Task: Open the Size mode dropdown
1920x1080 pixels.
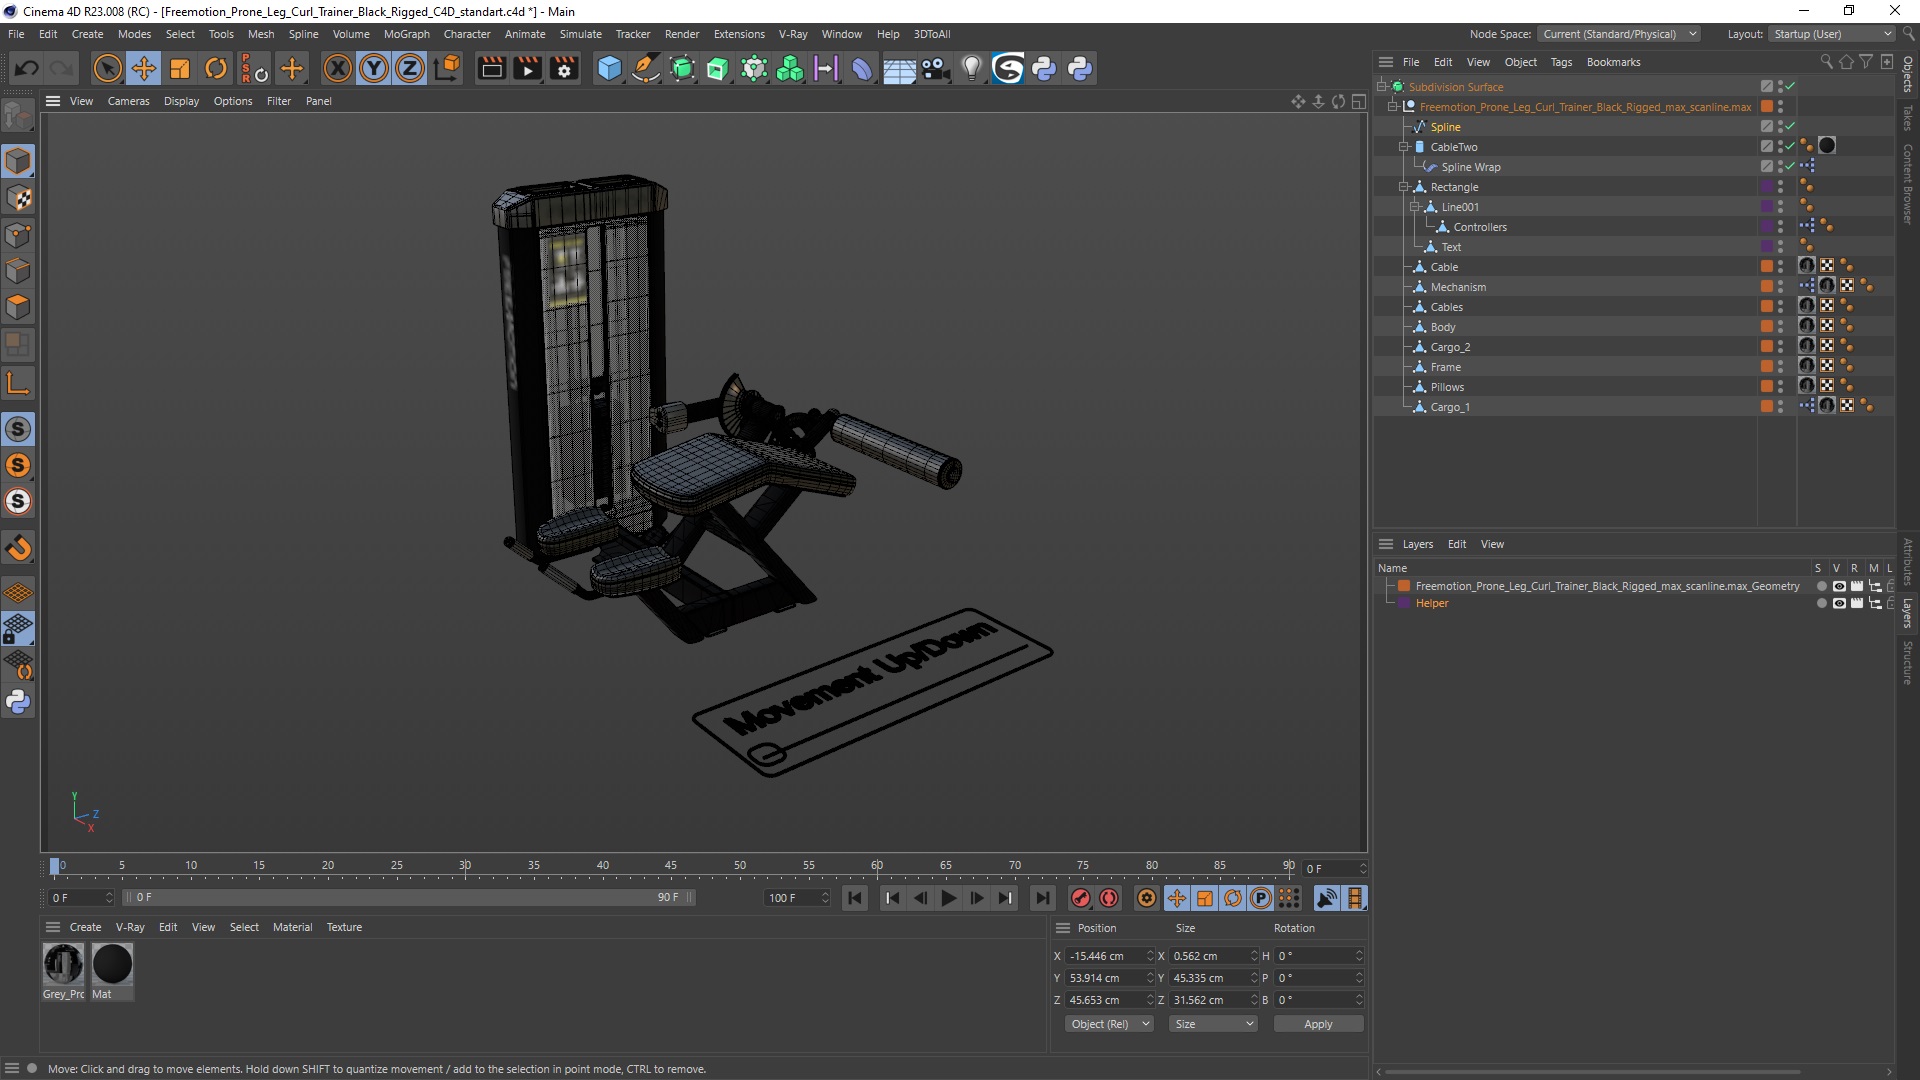Action: (x=1213, y=1024)
